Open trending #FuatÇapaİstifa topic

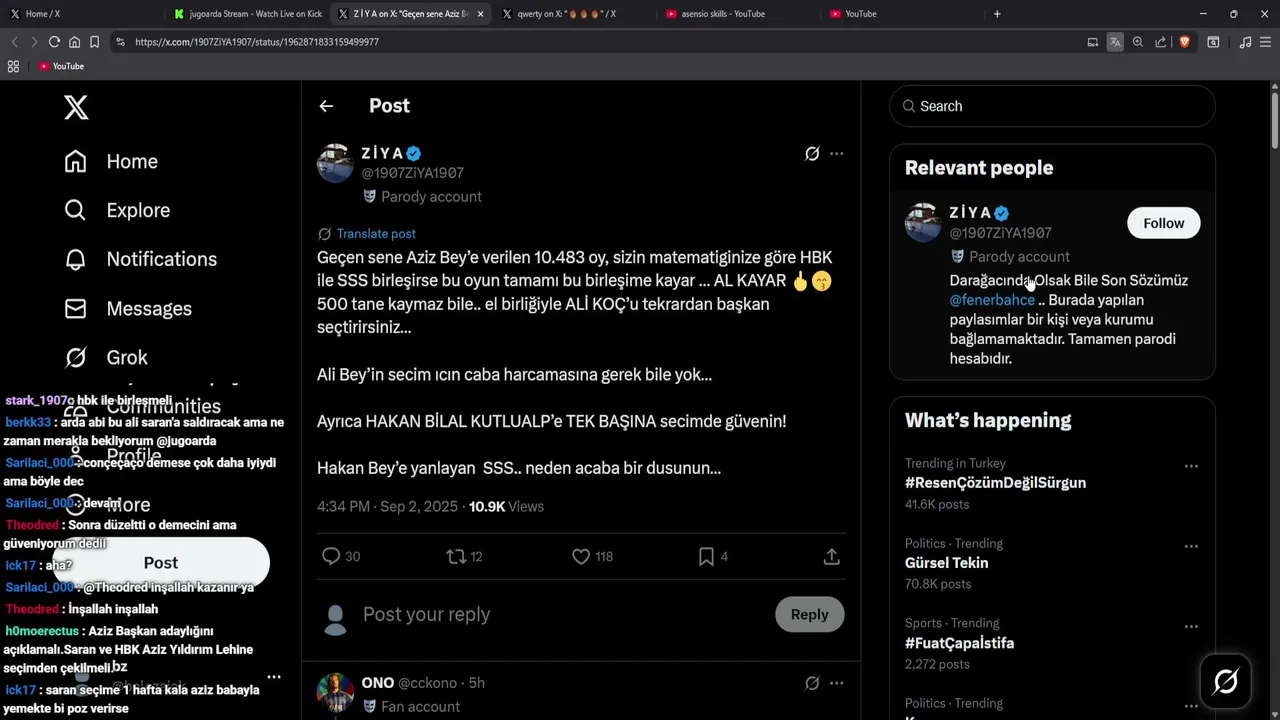pyautogui.click(x=959, y=643)
